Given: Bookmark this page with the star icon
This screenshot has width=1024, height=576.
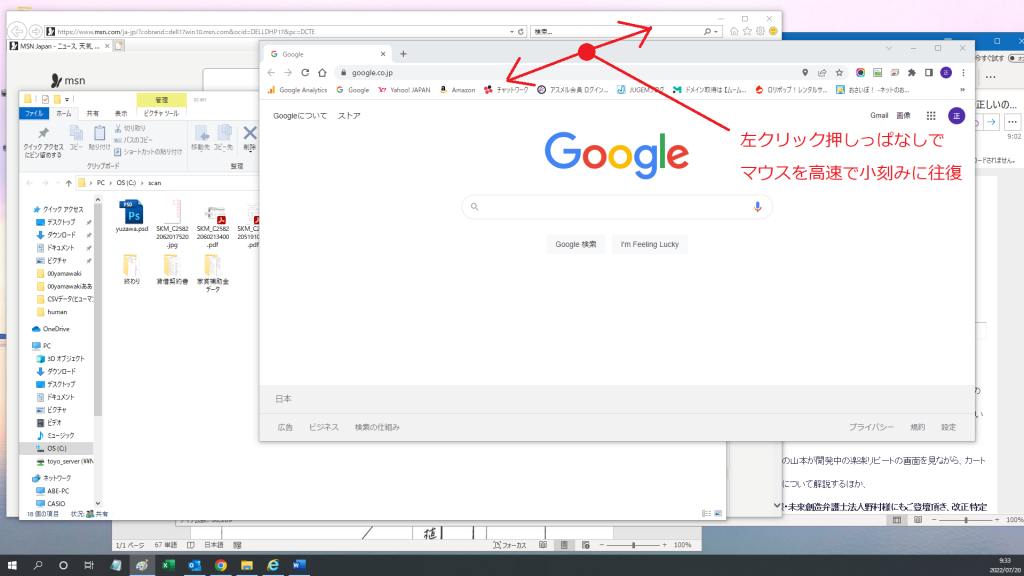Looking at the screenshot, I should [x=839, y=72].
